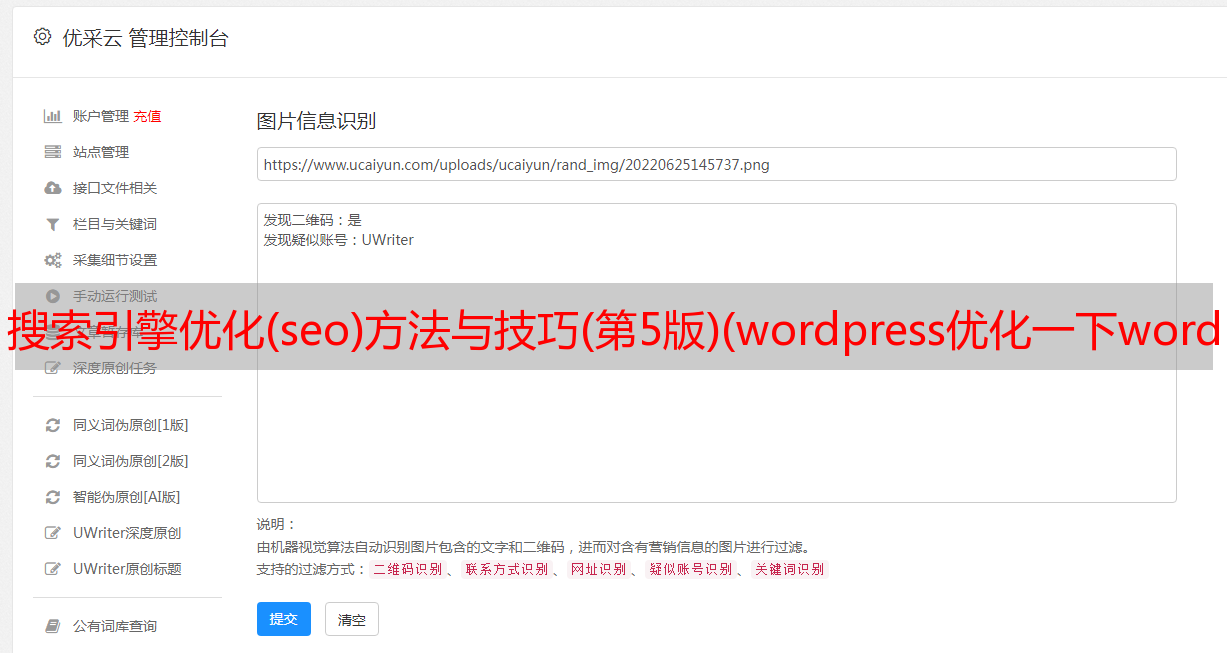
Task: Click the book icon for 公有词库查询
Action: (53, 626)
